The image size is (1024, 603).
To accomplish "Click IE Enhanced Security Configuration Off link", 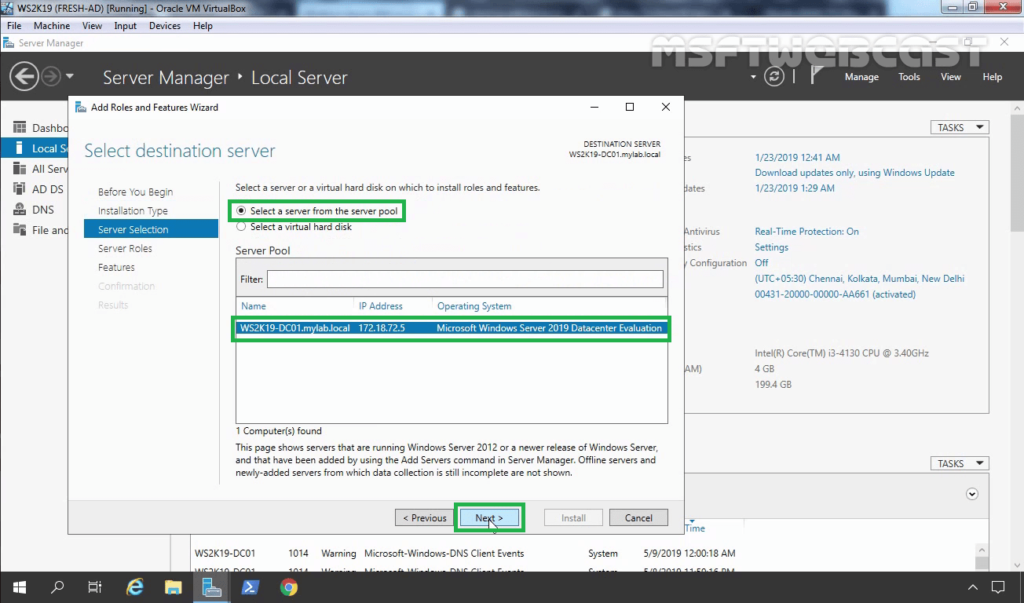I will click(x=761, y=263).
